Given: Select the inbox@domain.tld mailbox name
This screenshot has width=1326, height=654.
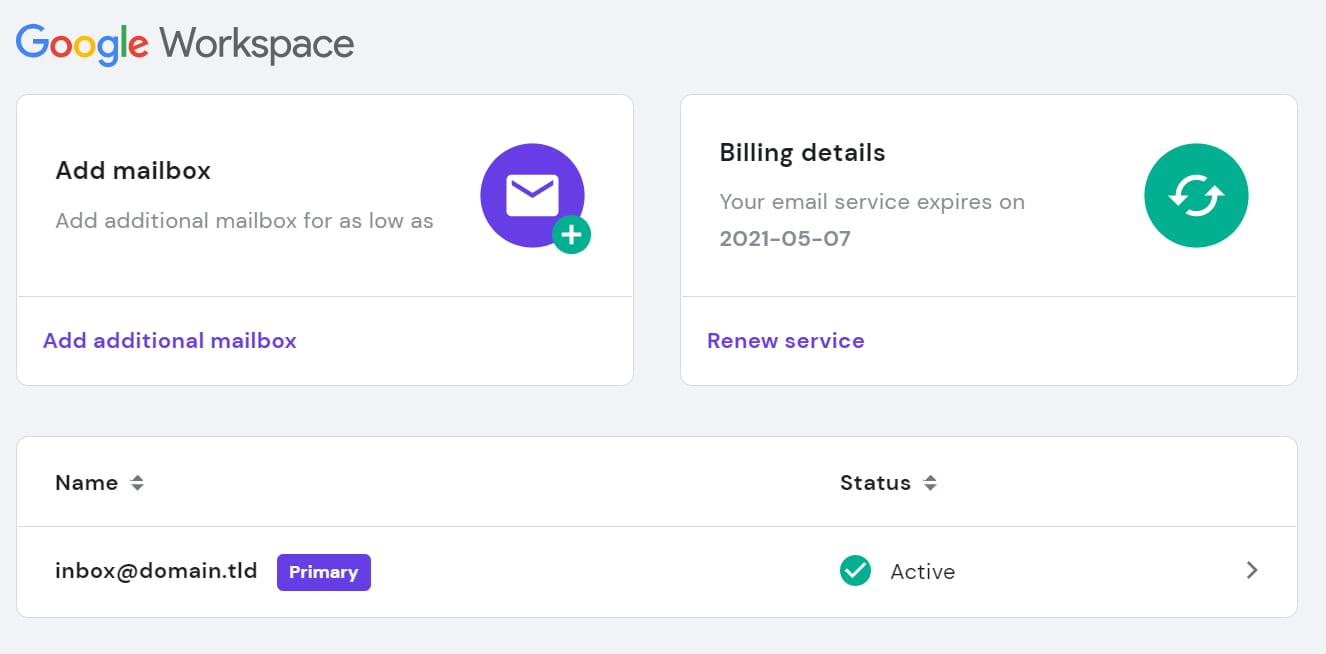Looking at the screenshot, I should 156,571.
